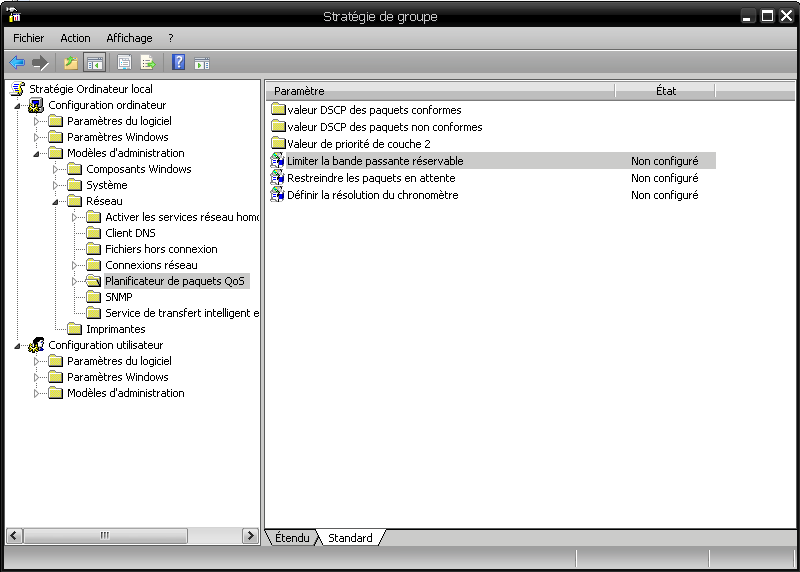Select Imprimantes in the tree
The width and height of the screenshot is (800, 572).
[116, 329]
